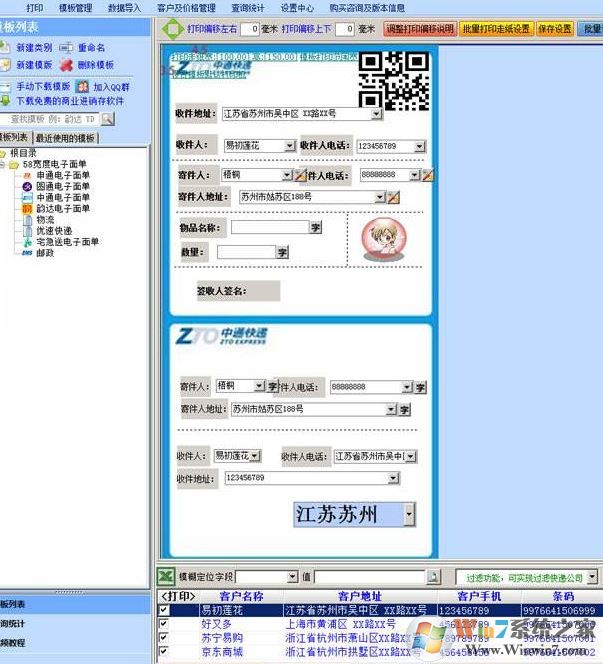Screen dimensions: 603x664
Task: Click the 手动下载模板 icon
Action: coord(5,87)
